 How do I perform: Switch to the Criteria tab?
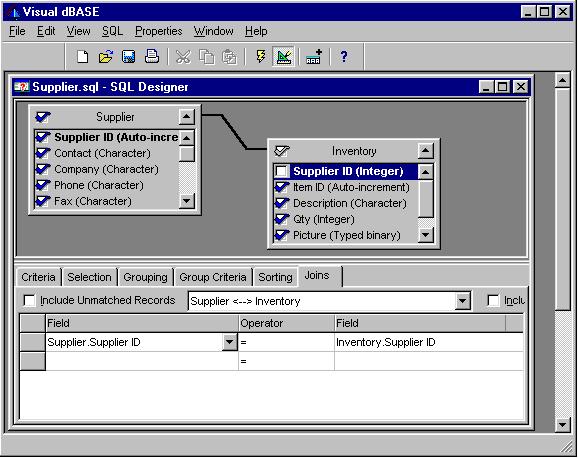[38, 277]
